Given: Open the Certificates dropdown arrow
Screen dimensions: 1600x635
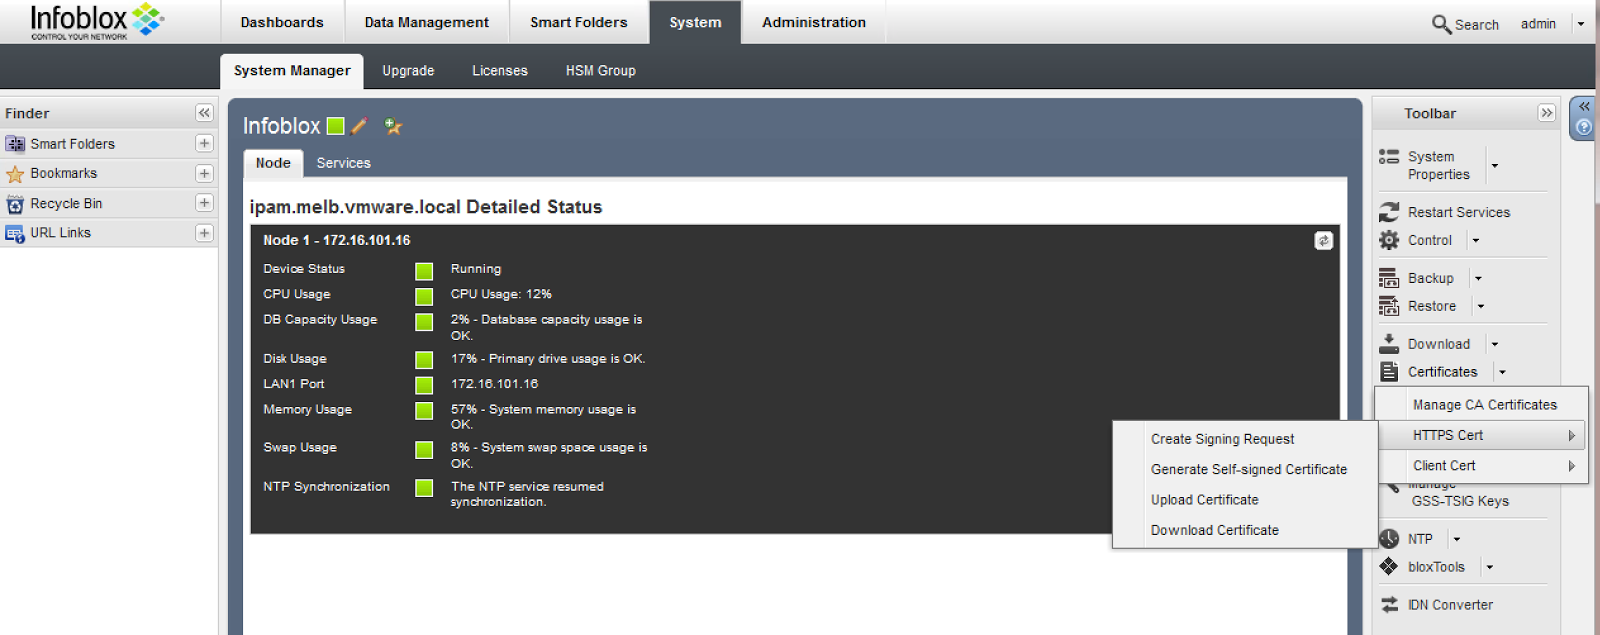Looking at the screenshot, I should click(x=1502, y=372).
